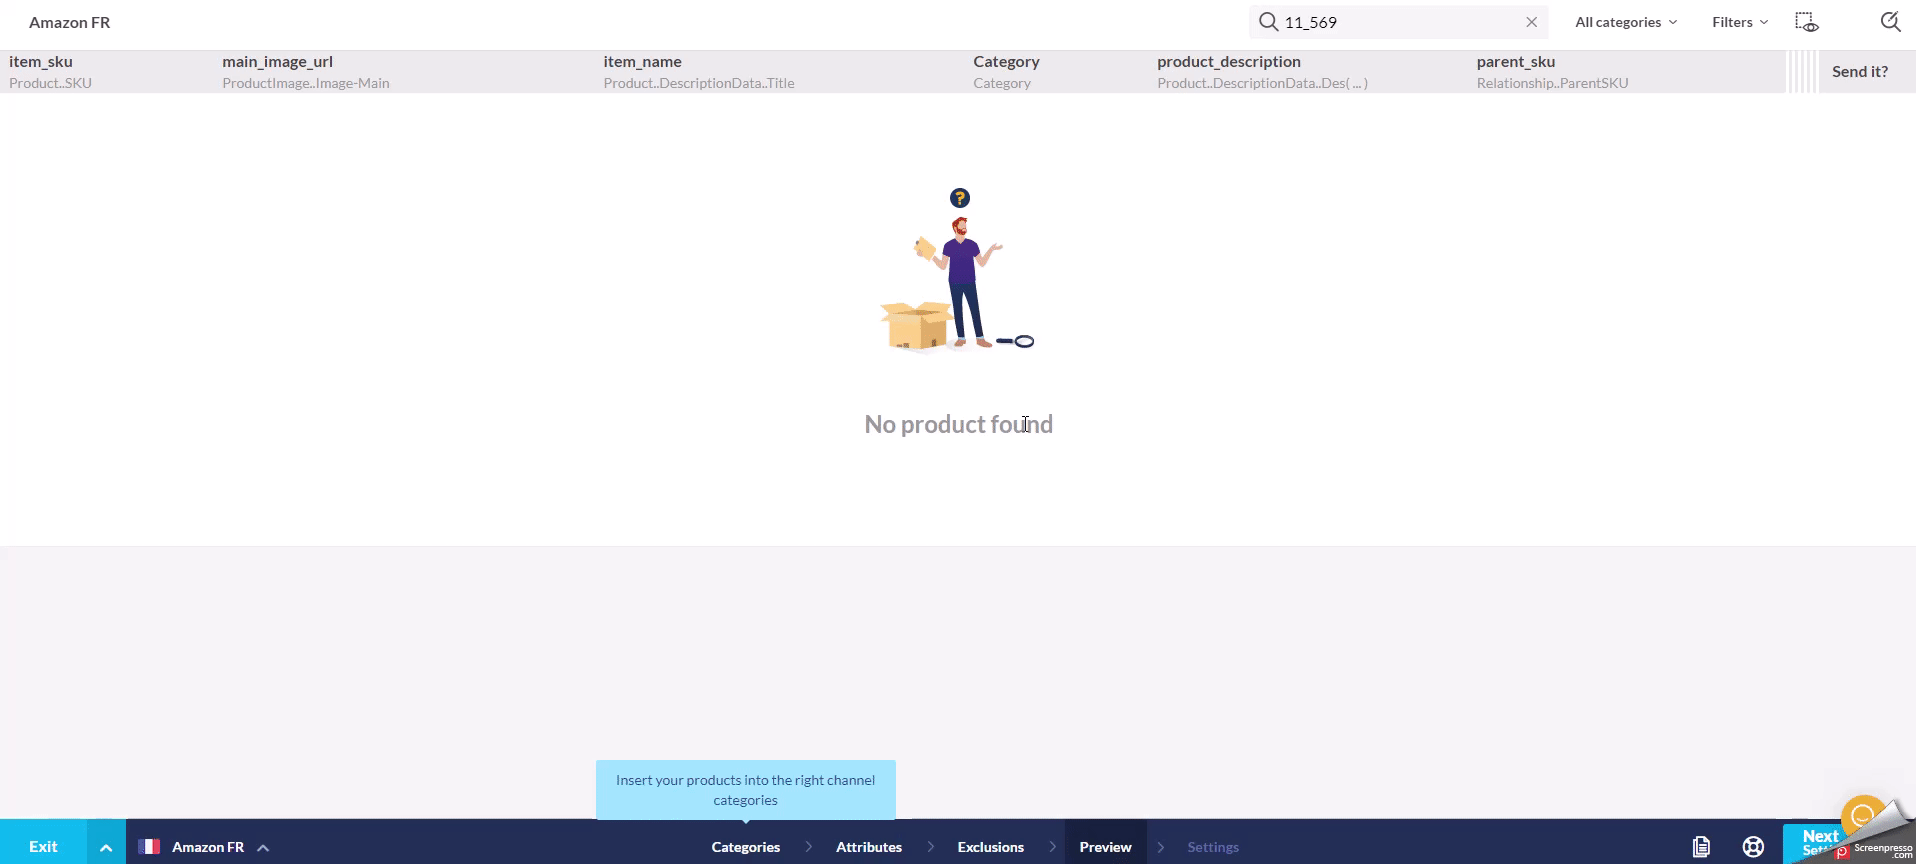The height and width of the screenshot is (864, 1916).
Task: Open the Settings step
Action: click(x=1212, y=846)
